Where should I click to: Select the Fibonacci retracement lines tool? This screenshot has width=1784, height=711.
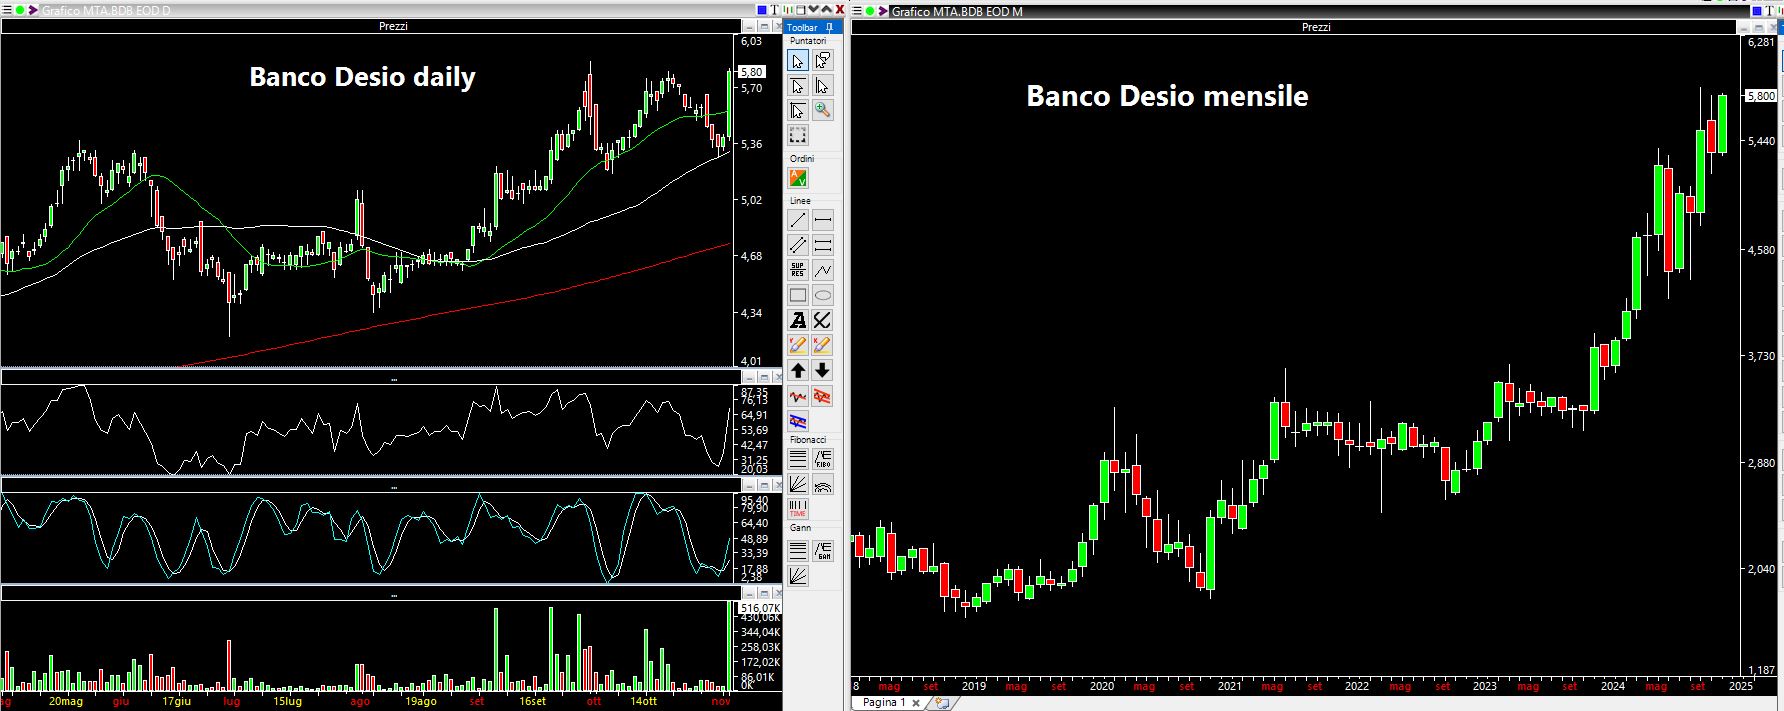pyautogui.click(x=798, y=460)
